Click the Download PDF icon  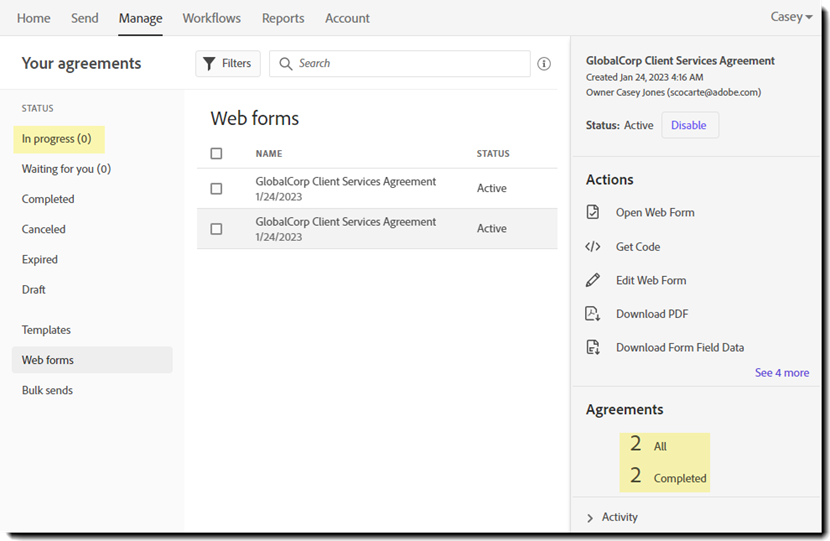point(593,314)
